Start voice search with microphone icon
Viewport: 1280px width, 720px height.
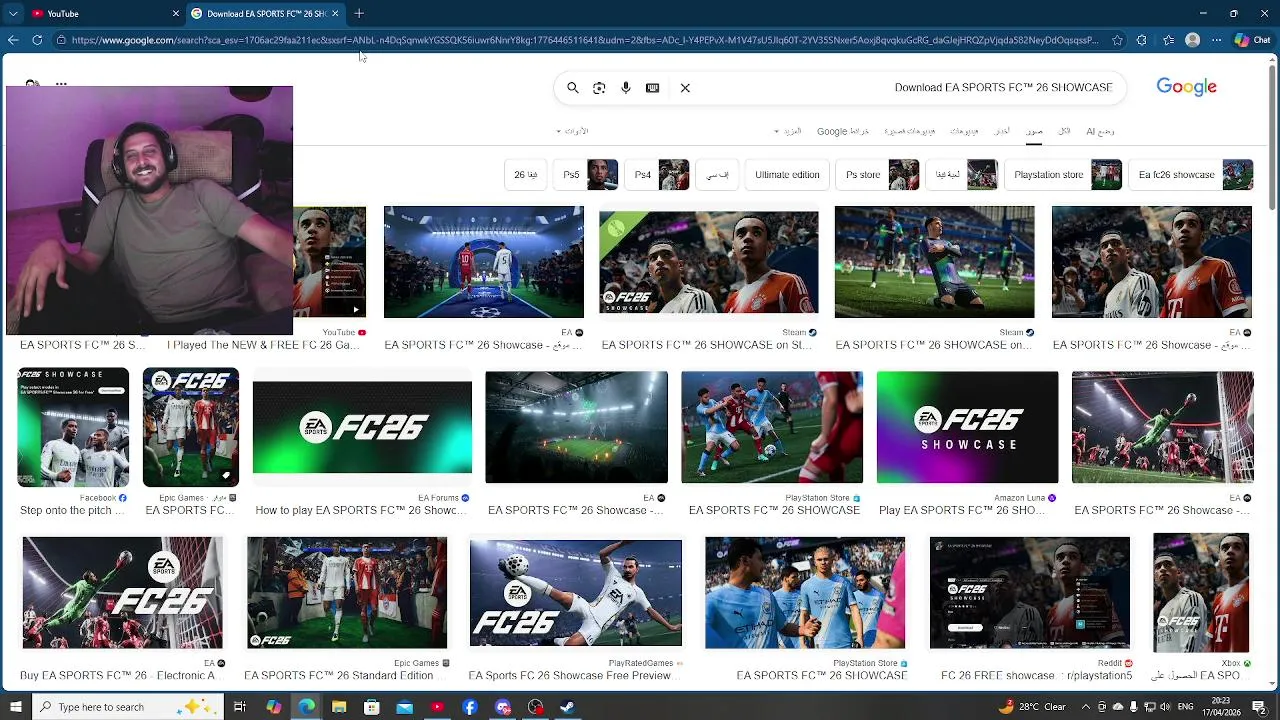tap(626, 88)
